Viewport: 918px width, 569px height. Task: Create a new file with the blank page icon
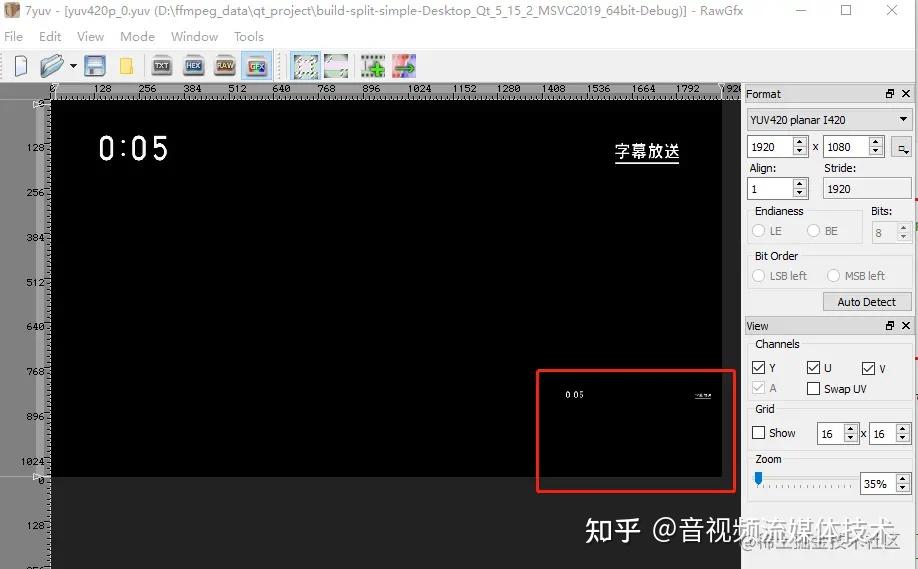pyautogui.click(x=20, y=66)
